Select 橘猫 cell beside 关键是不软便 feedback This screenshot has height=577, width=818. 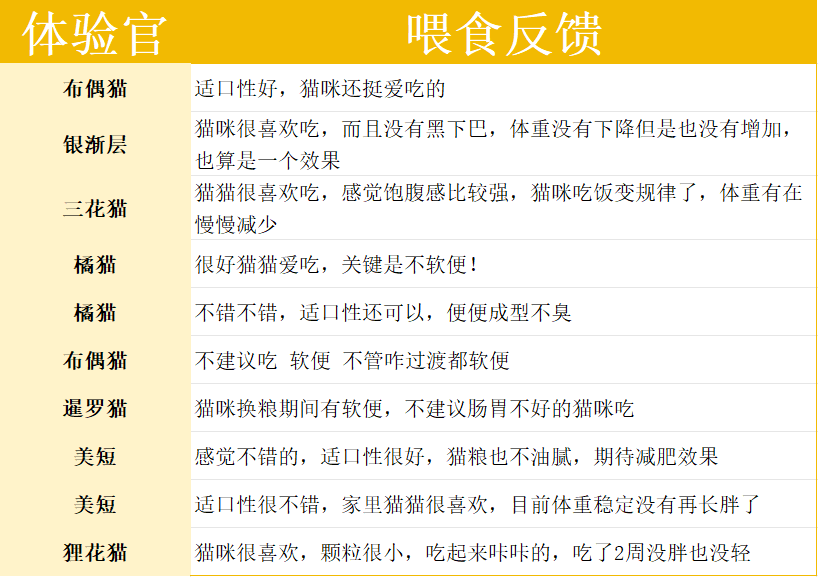pos(95,264)
